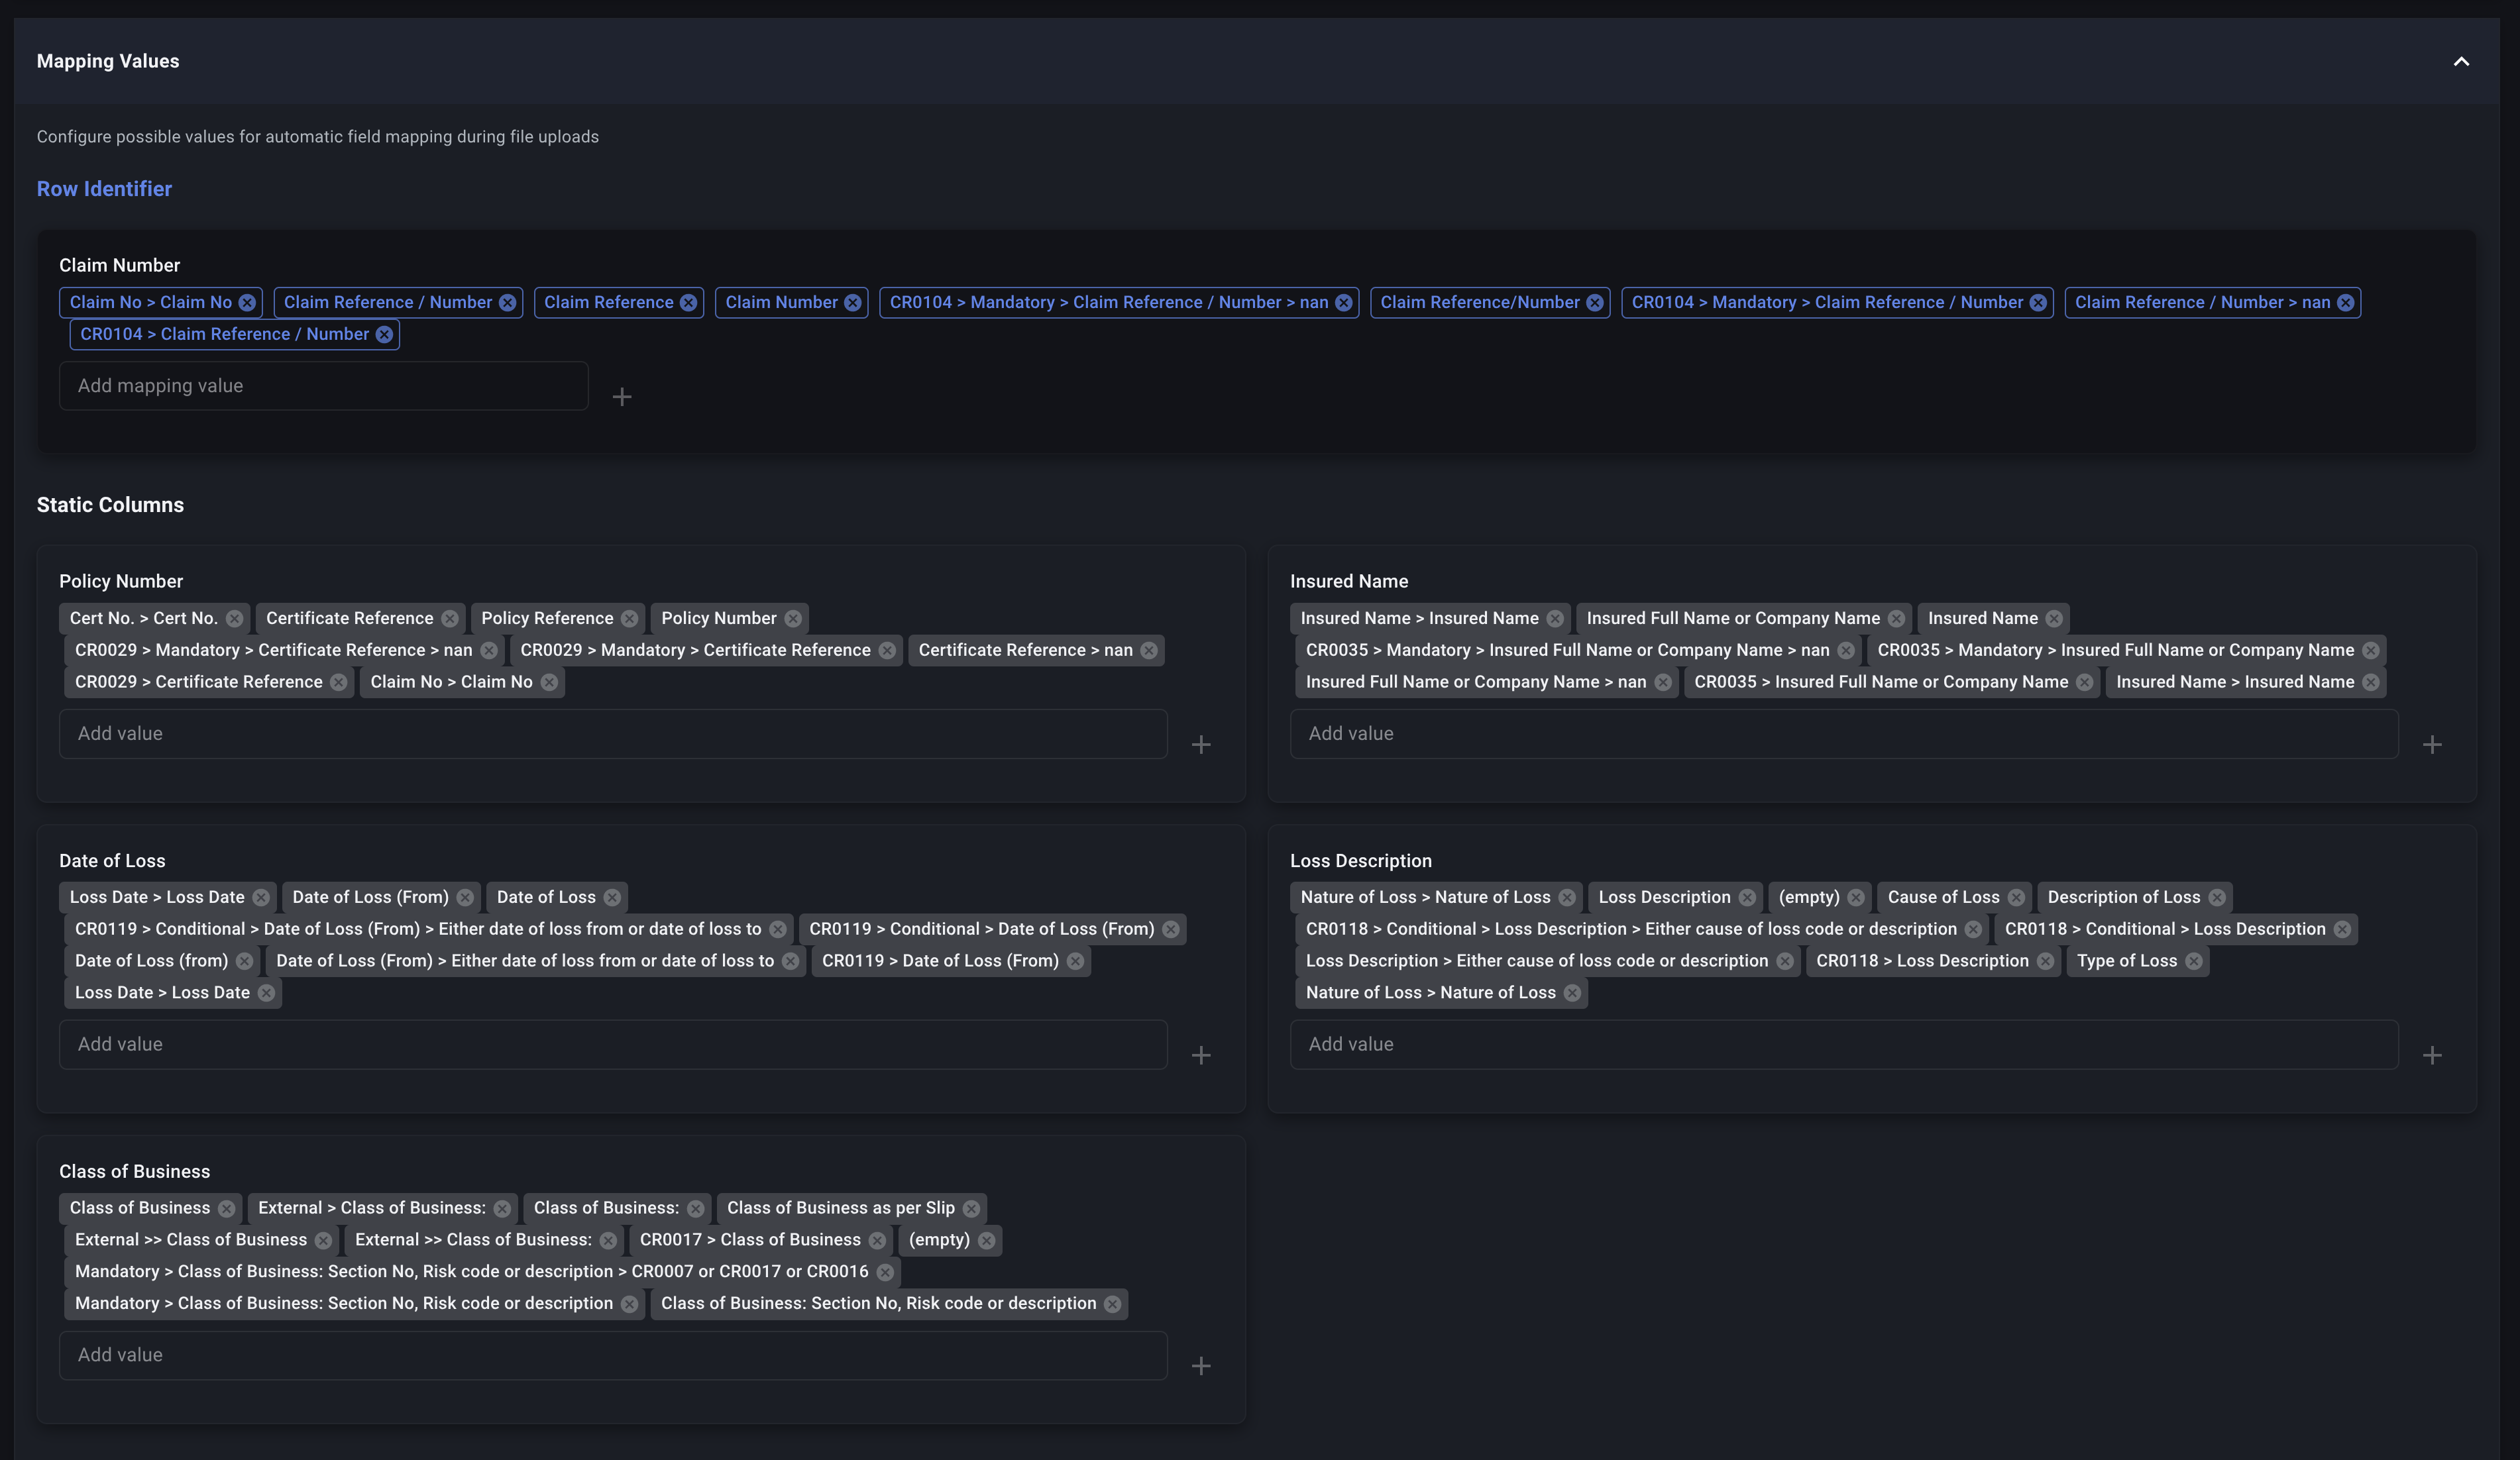Viewport: 2520px width, 1460px height.
Task: Click plus icon next to Date of Loss input
Action: pos(1201,1056)
